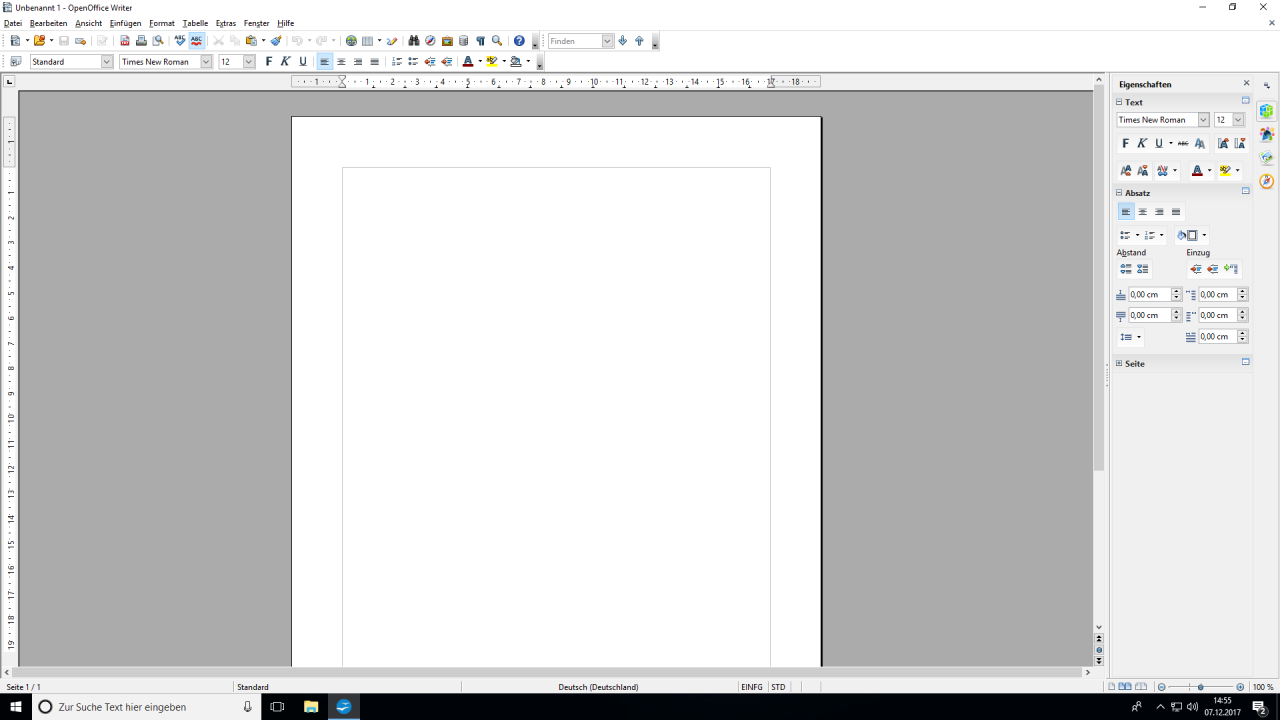Run the spelling and grammar check icon
The image size is (1280, 720).
(180, 41)
